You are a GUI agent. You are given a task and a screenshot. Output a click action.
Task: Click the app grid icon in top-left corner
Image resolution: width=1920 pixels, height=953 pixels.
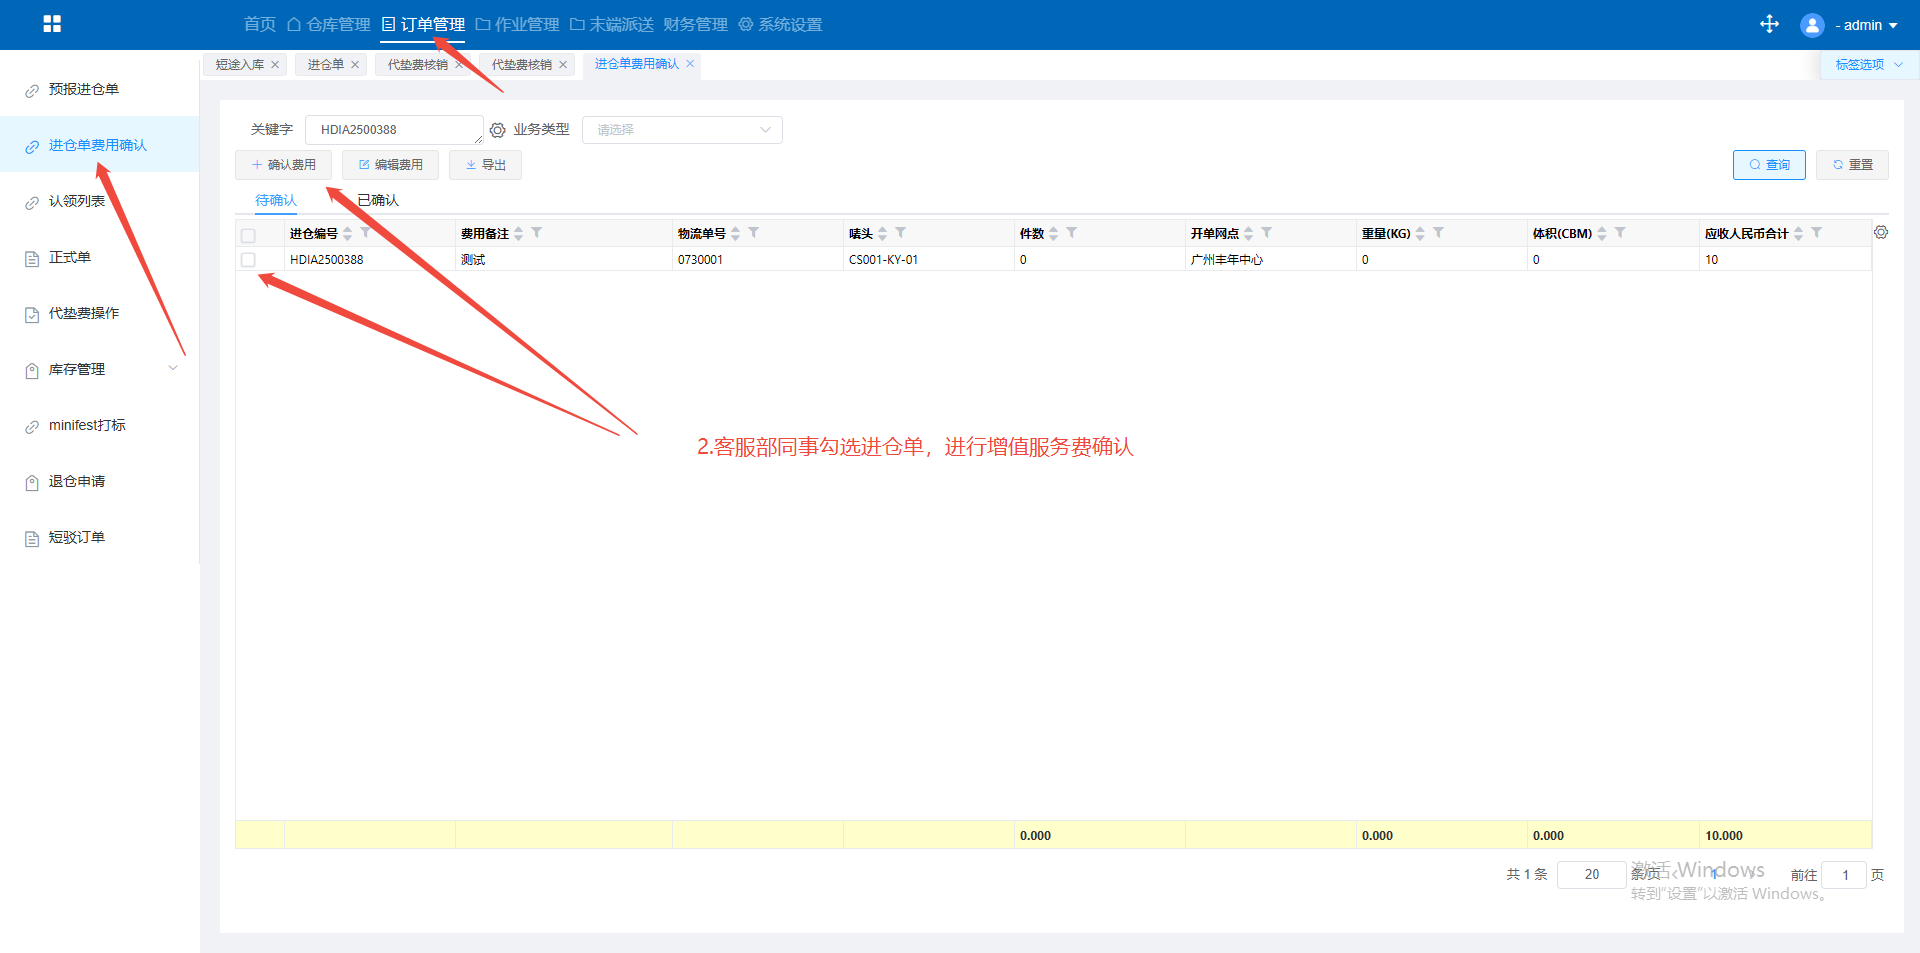click(52, 24)
